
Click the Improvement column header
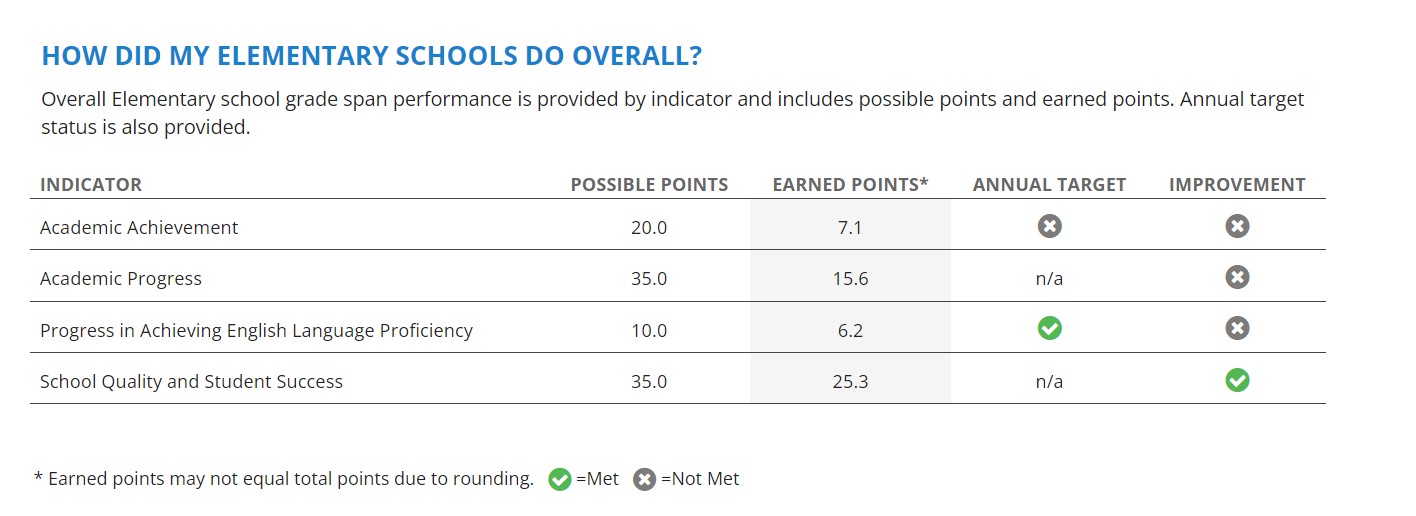(x=1237, y=185)
